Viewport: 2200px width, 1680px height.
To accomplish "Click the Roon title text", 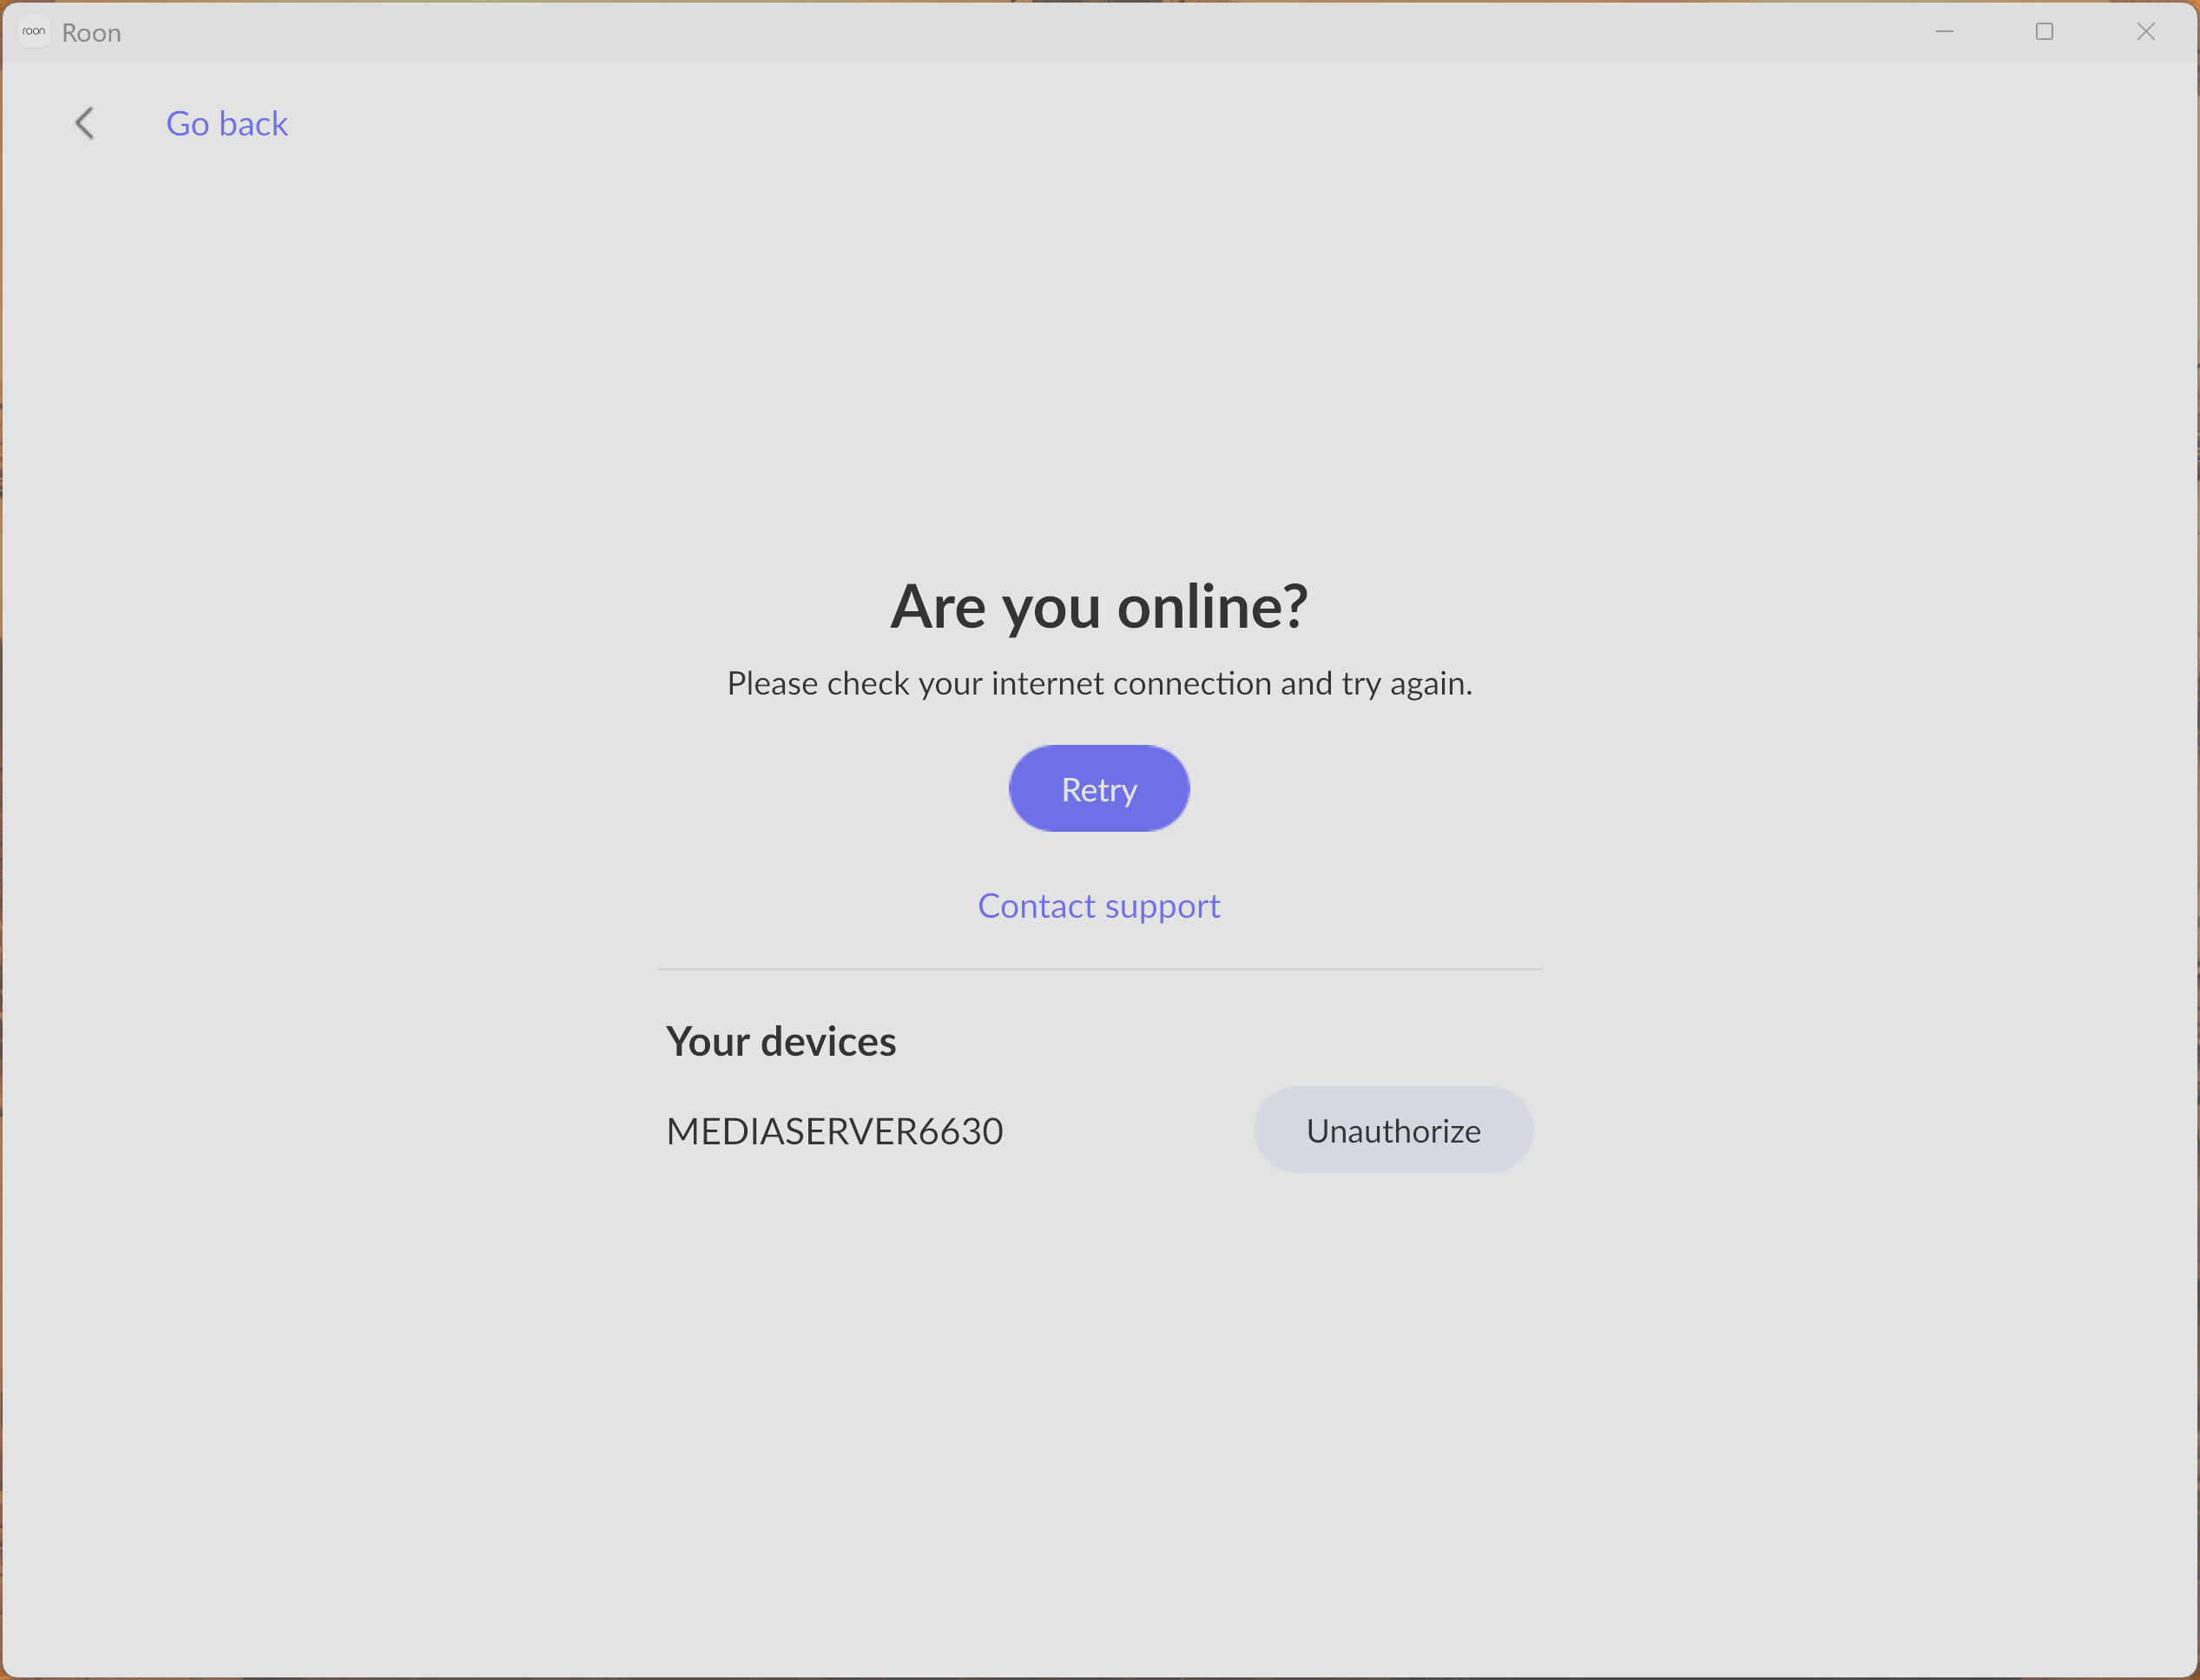I will (91, 33).
